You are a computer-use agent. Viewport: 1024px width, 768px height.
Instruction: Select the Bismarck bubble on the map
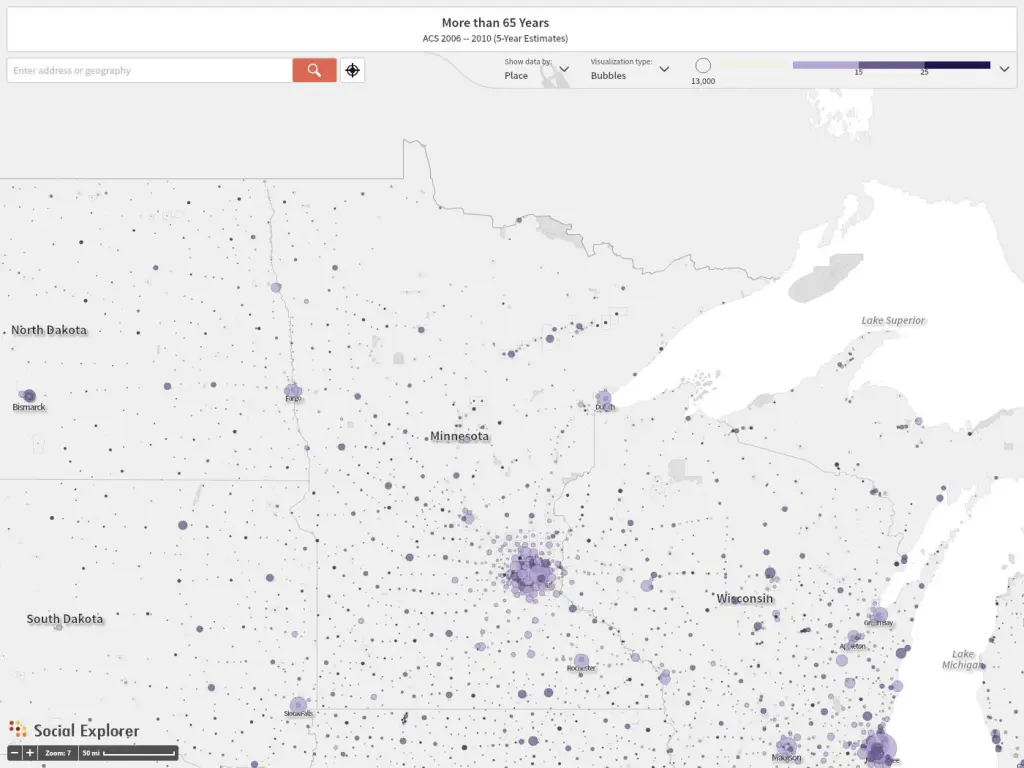(29, 396)
